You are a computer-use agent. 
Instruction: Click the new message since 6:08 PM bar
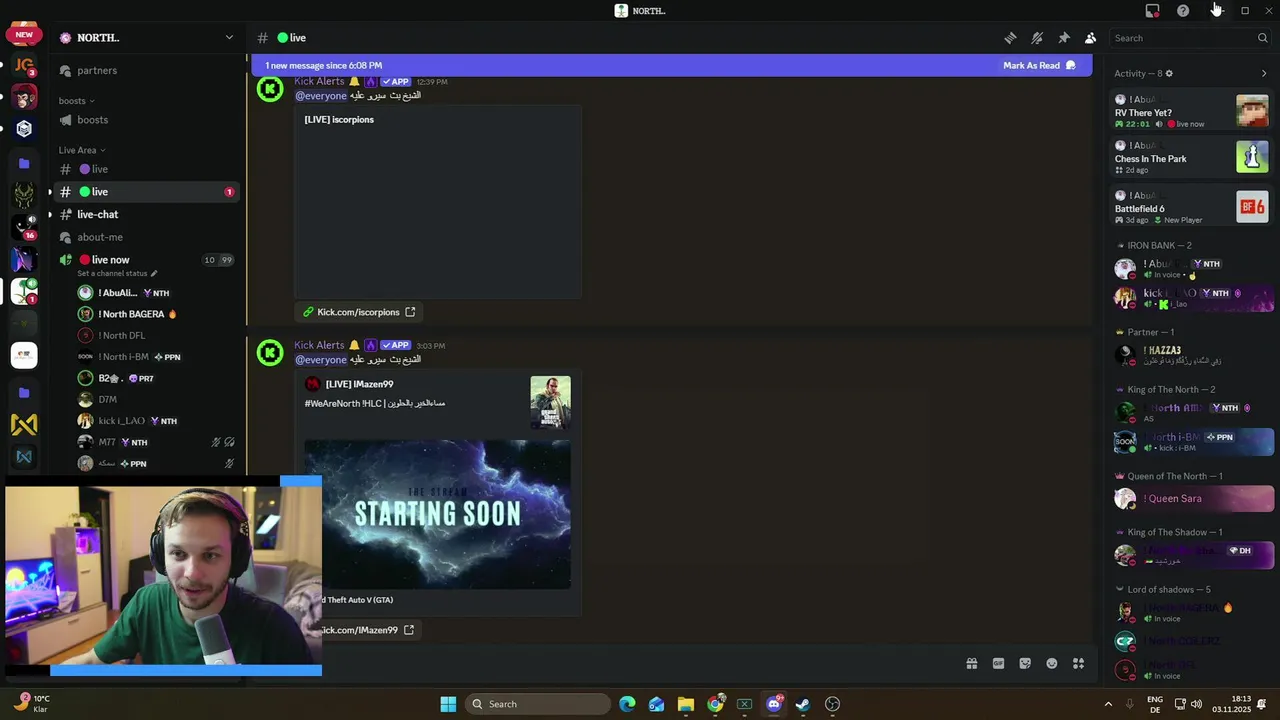[x=670, y=66]
